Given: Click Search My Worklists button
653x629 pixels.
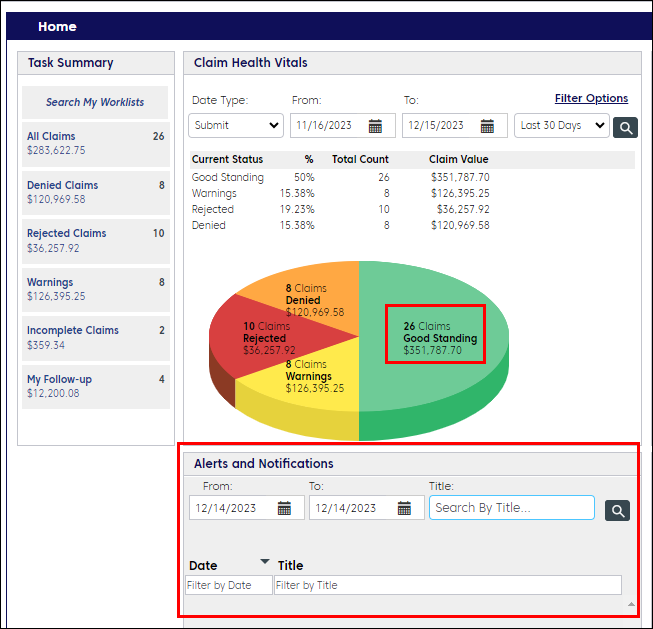Looking at the screenshot, I should [95, 102].
